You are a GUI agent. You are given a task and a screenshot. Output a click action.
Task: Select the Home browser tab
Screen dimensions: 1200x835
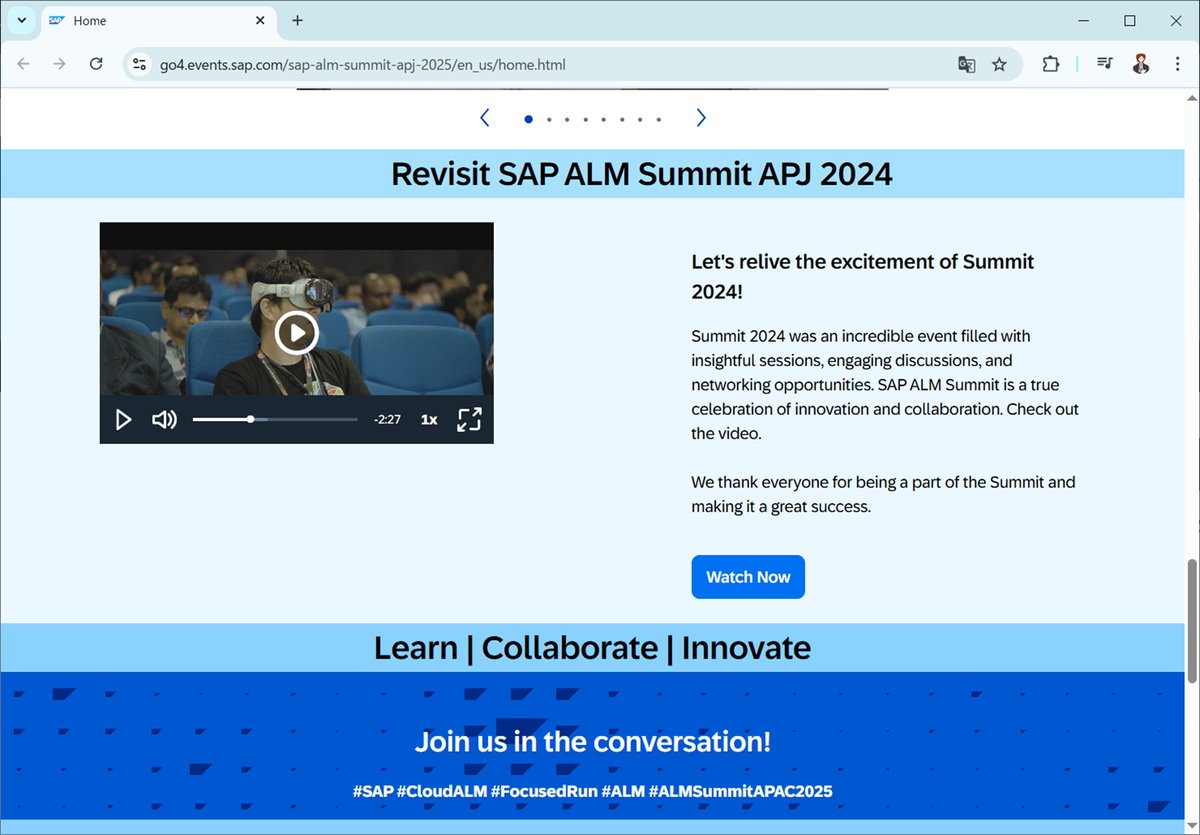[x=158, y=21]
